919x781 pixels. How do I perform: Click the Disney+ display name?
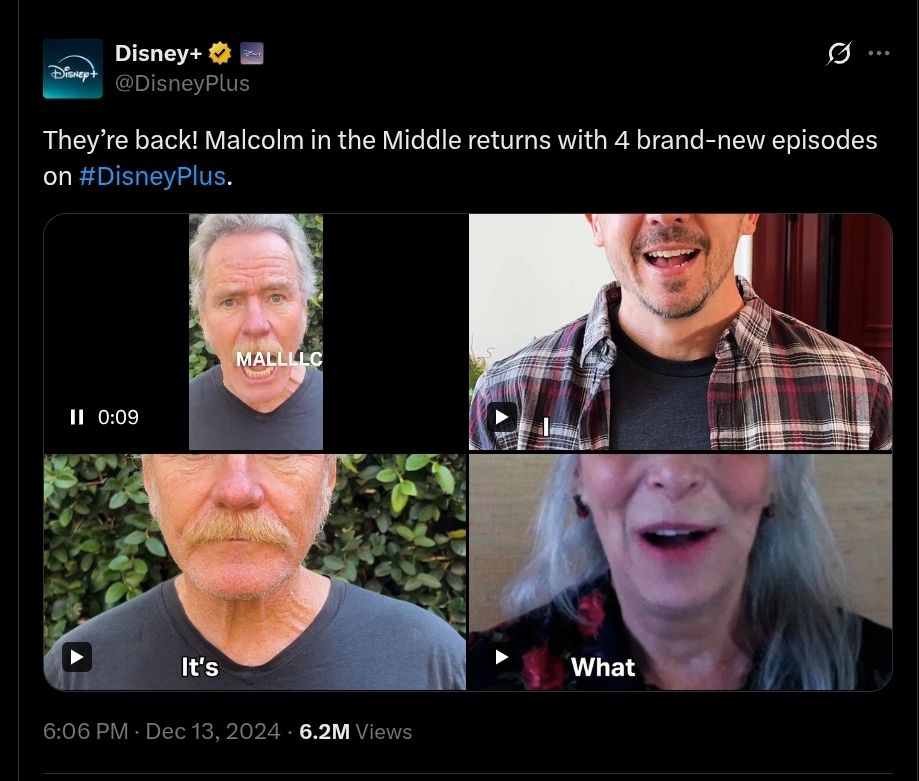point(158,53)
